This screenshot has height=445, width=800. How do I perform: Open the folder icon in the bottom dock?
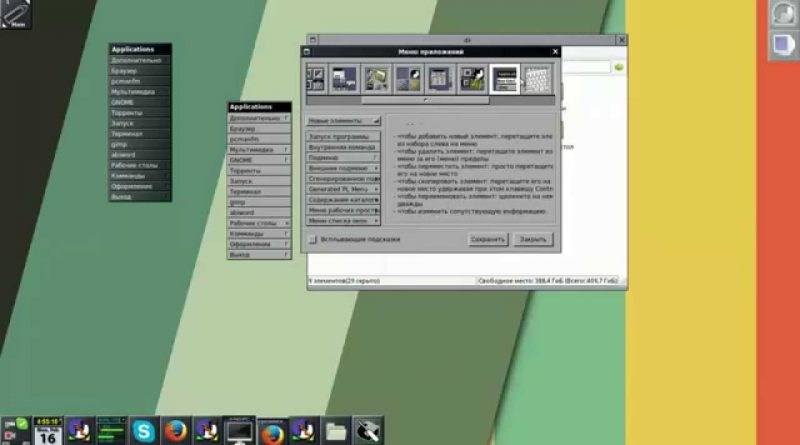click(336, 431)
